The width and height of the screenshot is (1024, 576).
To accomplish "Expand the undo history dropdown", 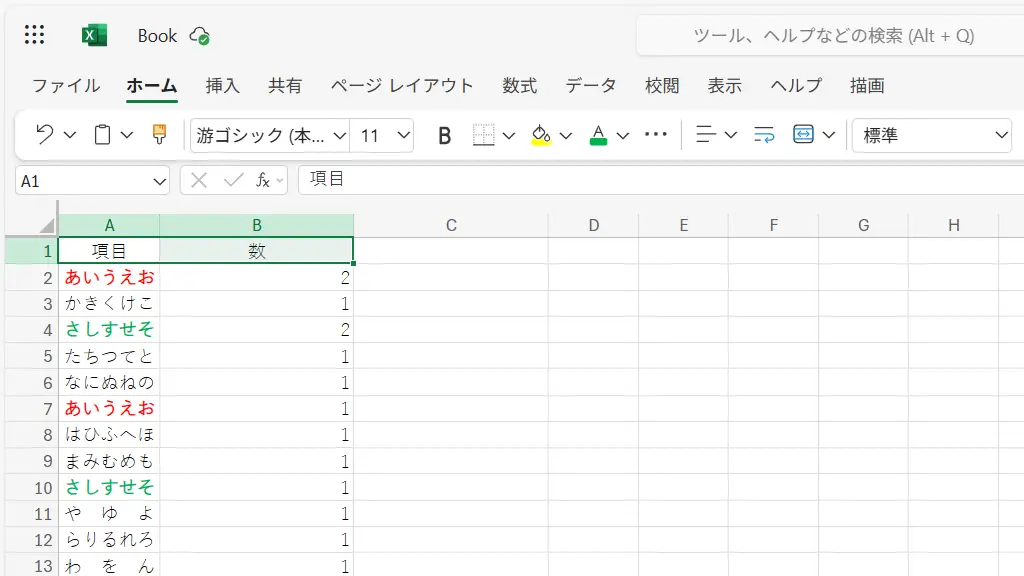I will 70,135.
